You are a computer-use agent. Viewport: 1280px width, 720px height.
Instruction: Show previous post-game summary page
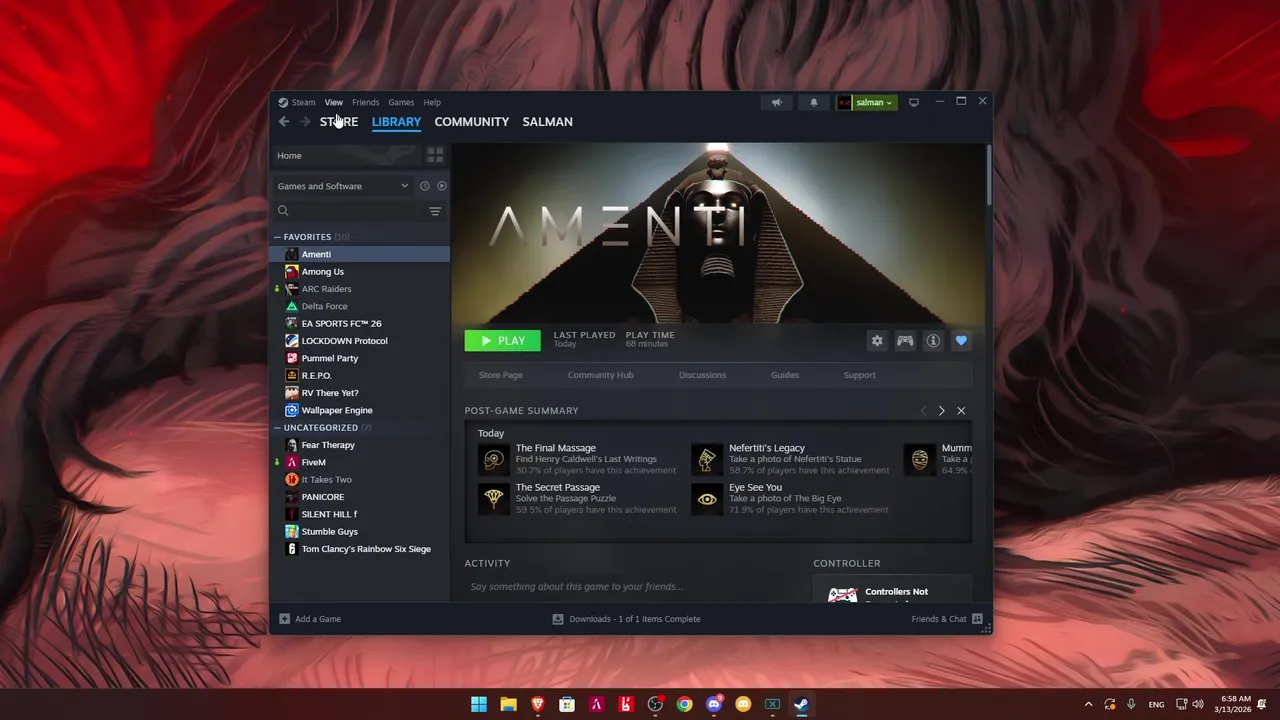[x=923, y=411]
